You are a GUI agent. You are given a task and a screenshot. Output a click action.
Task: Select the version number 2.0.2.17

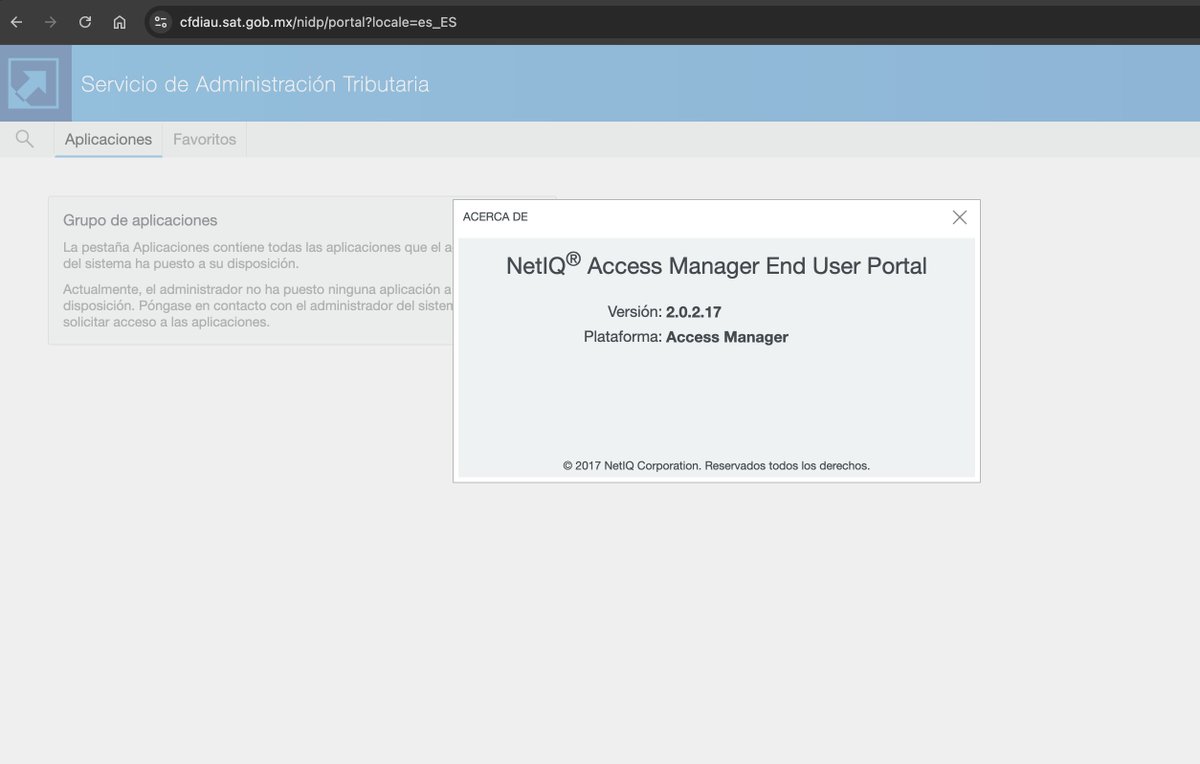(x=693, y=312)
